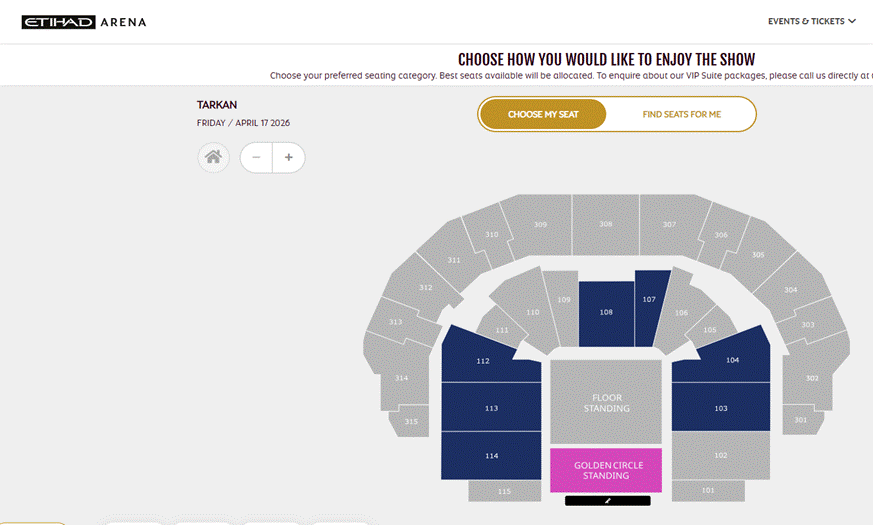This screenshot has height=525, width=873.
Task: Pick seating section 108
Action: click(x=606, y=313)
